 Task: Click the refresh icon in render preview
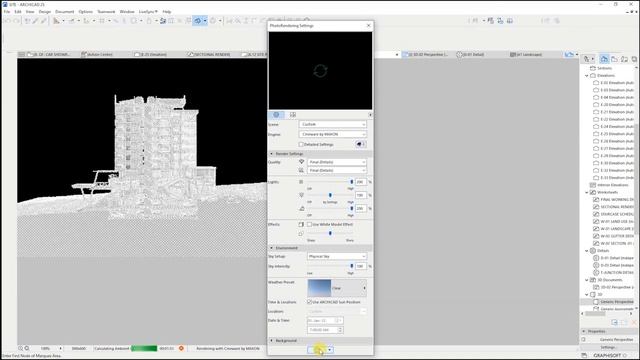[x=320, y=71]
